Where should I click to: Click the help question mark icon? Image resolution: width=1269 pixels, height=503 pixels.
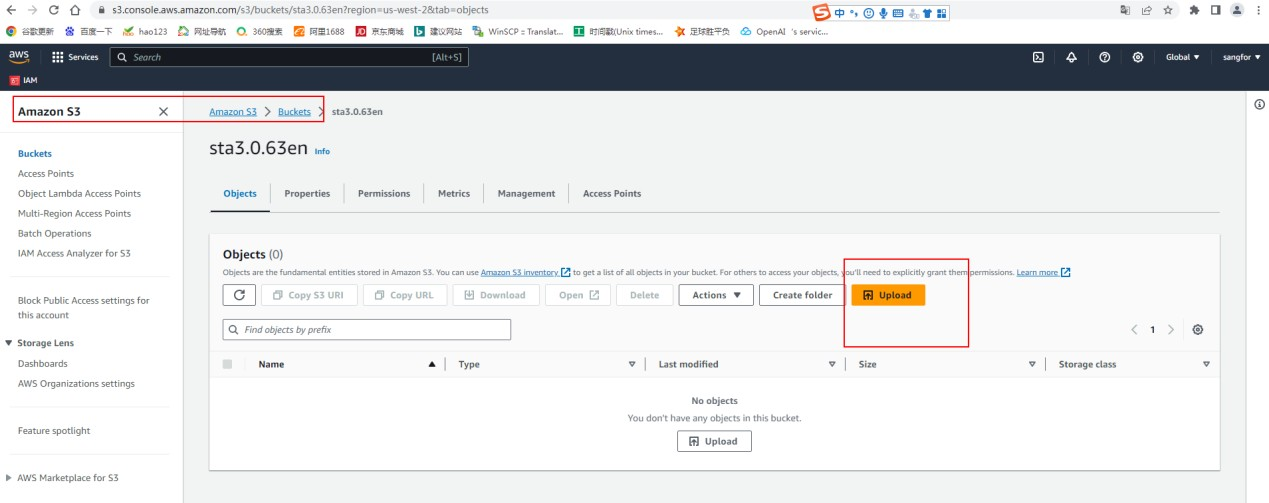[x=1104, y=57]
